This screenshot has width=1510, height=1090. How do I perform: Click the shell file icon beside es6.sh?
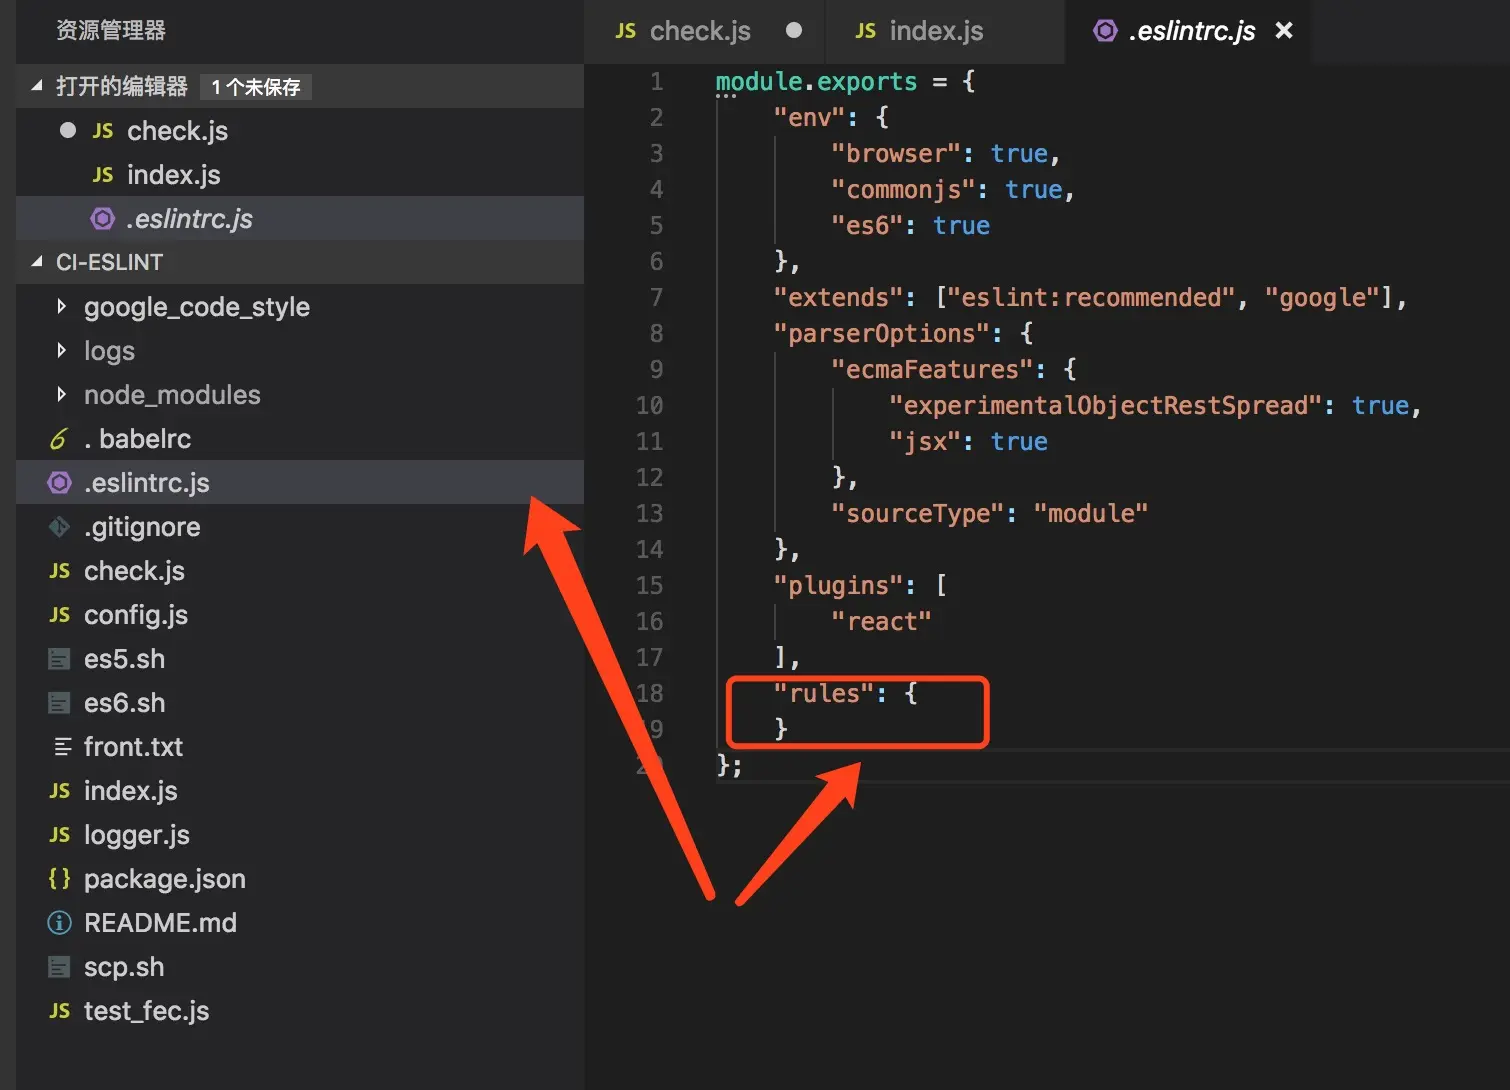tap(60, 703)
